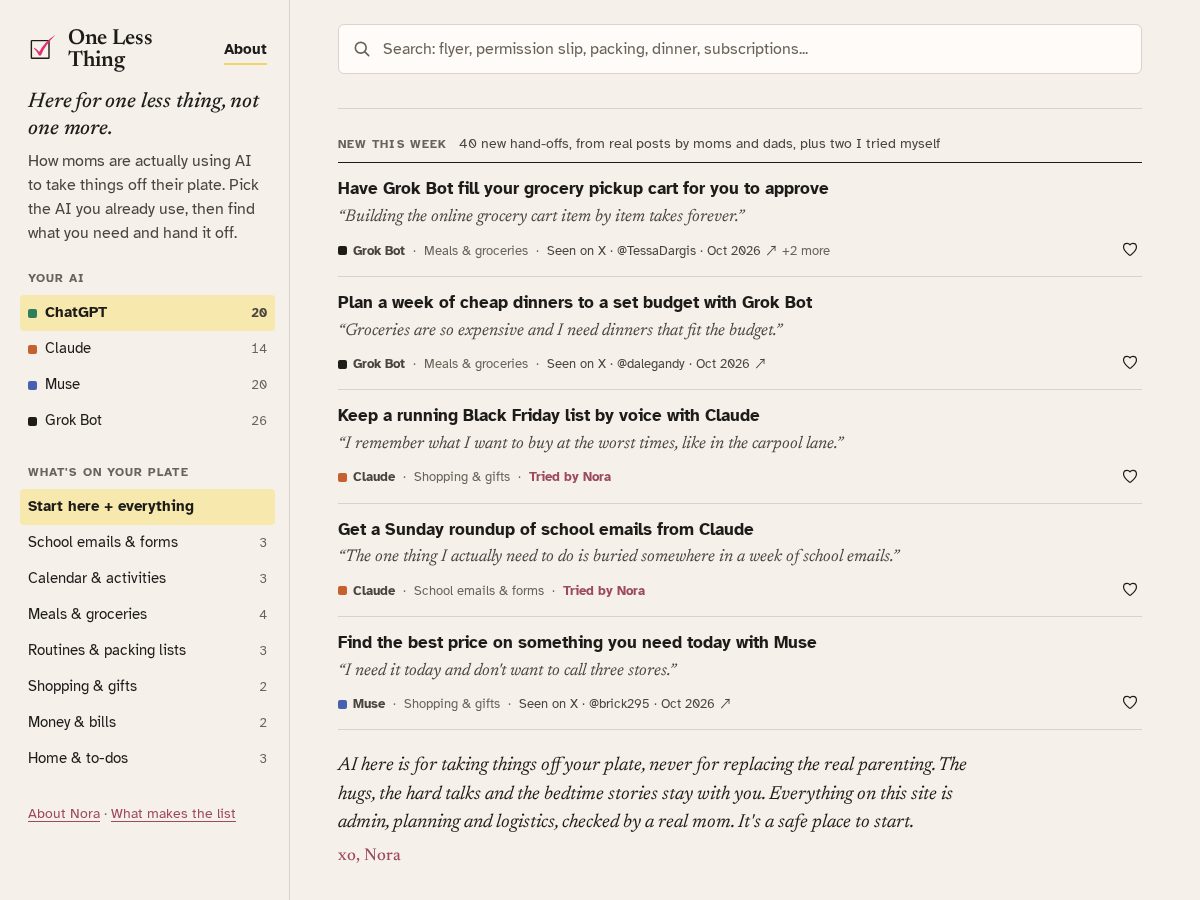Select the Home & to-dos category
Viewport: 1200px width, 900px height.
coord(147,759)
